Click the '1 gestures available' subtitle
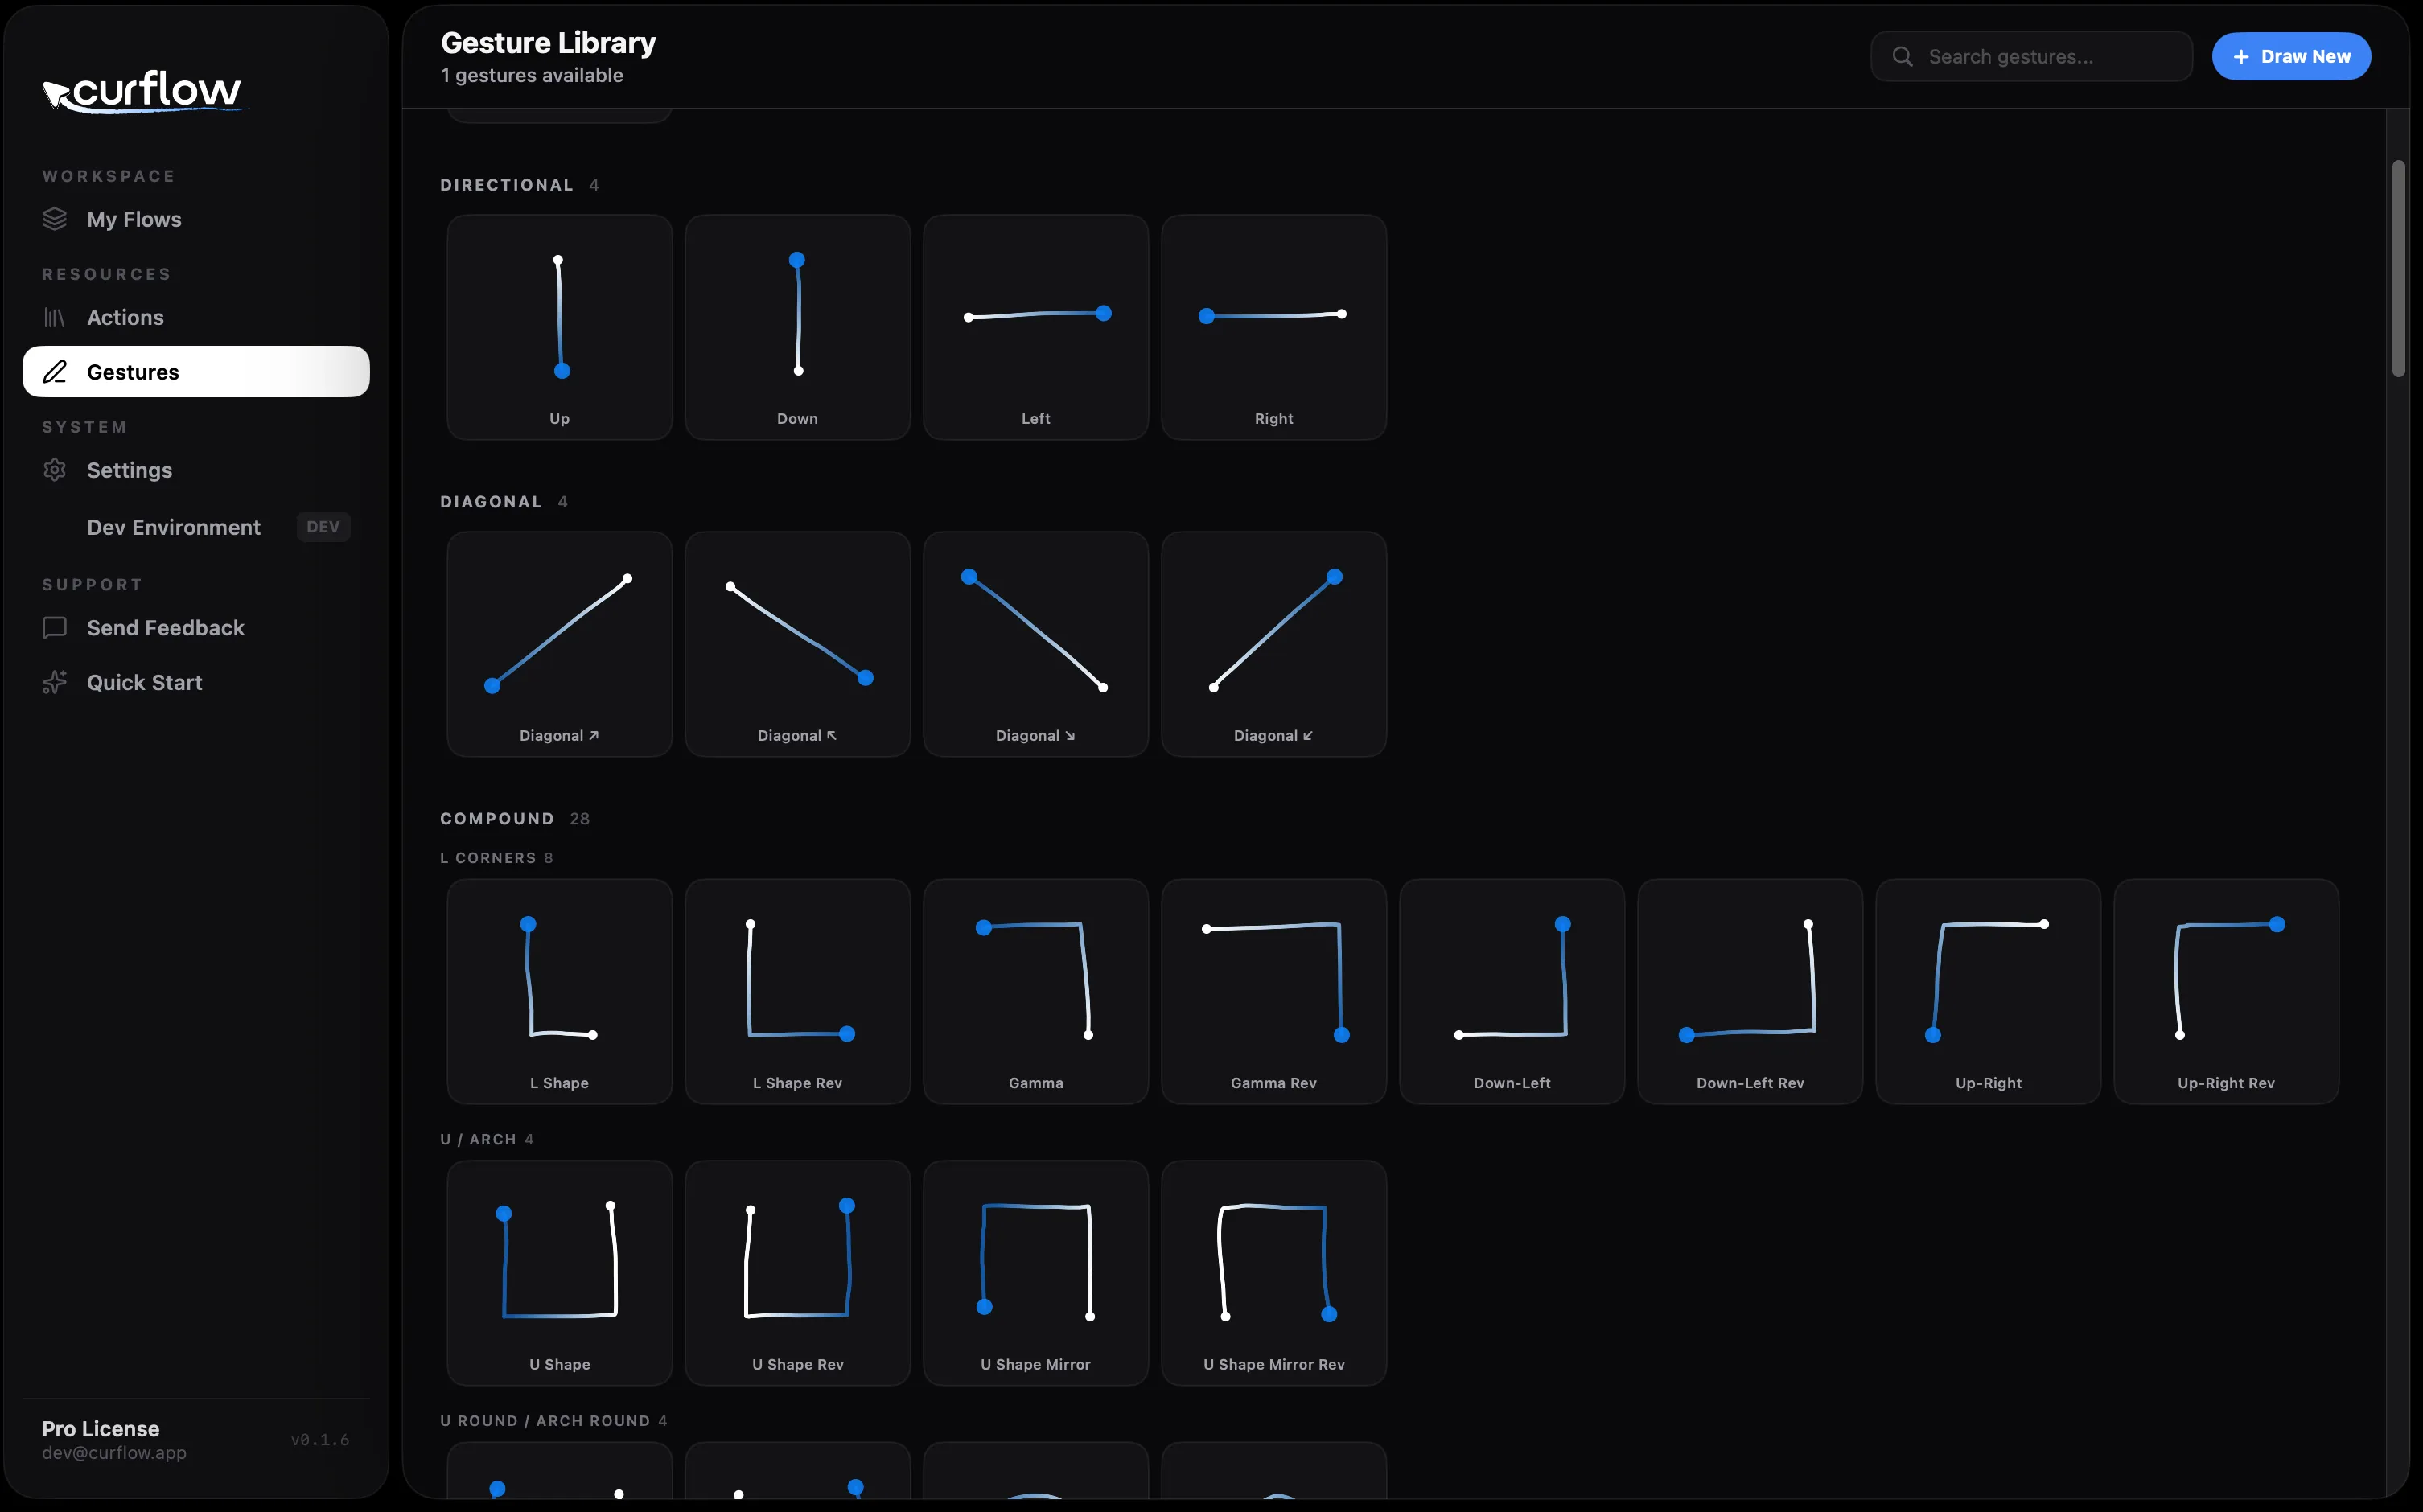The height and width of the screenshot is (1512, 2423). pyautogui.click(x=532, y=76)
